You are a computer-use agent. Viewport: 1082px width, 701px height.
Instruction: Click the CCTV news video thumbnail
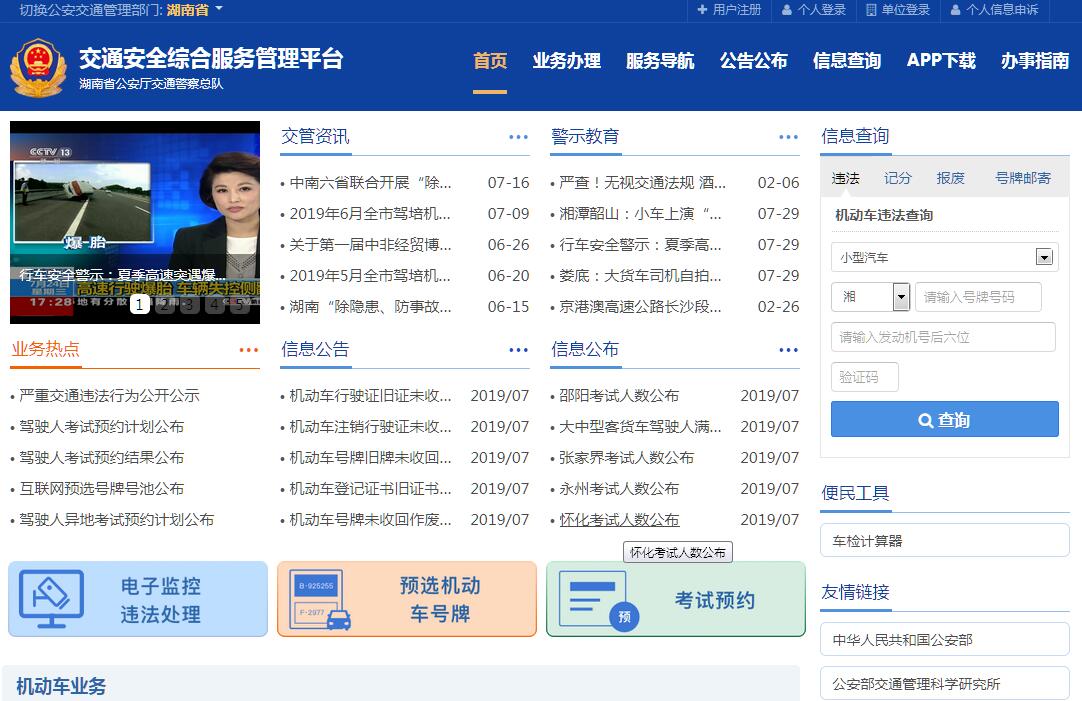pos(134,210)
